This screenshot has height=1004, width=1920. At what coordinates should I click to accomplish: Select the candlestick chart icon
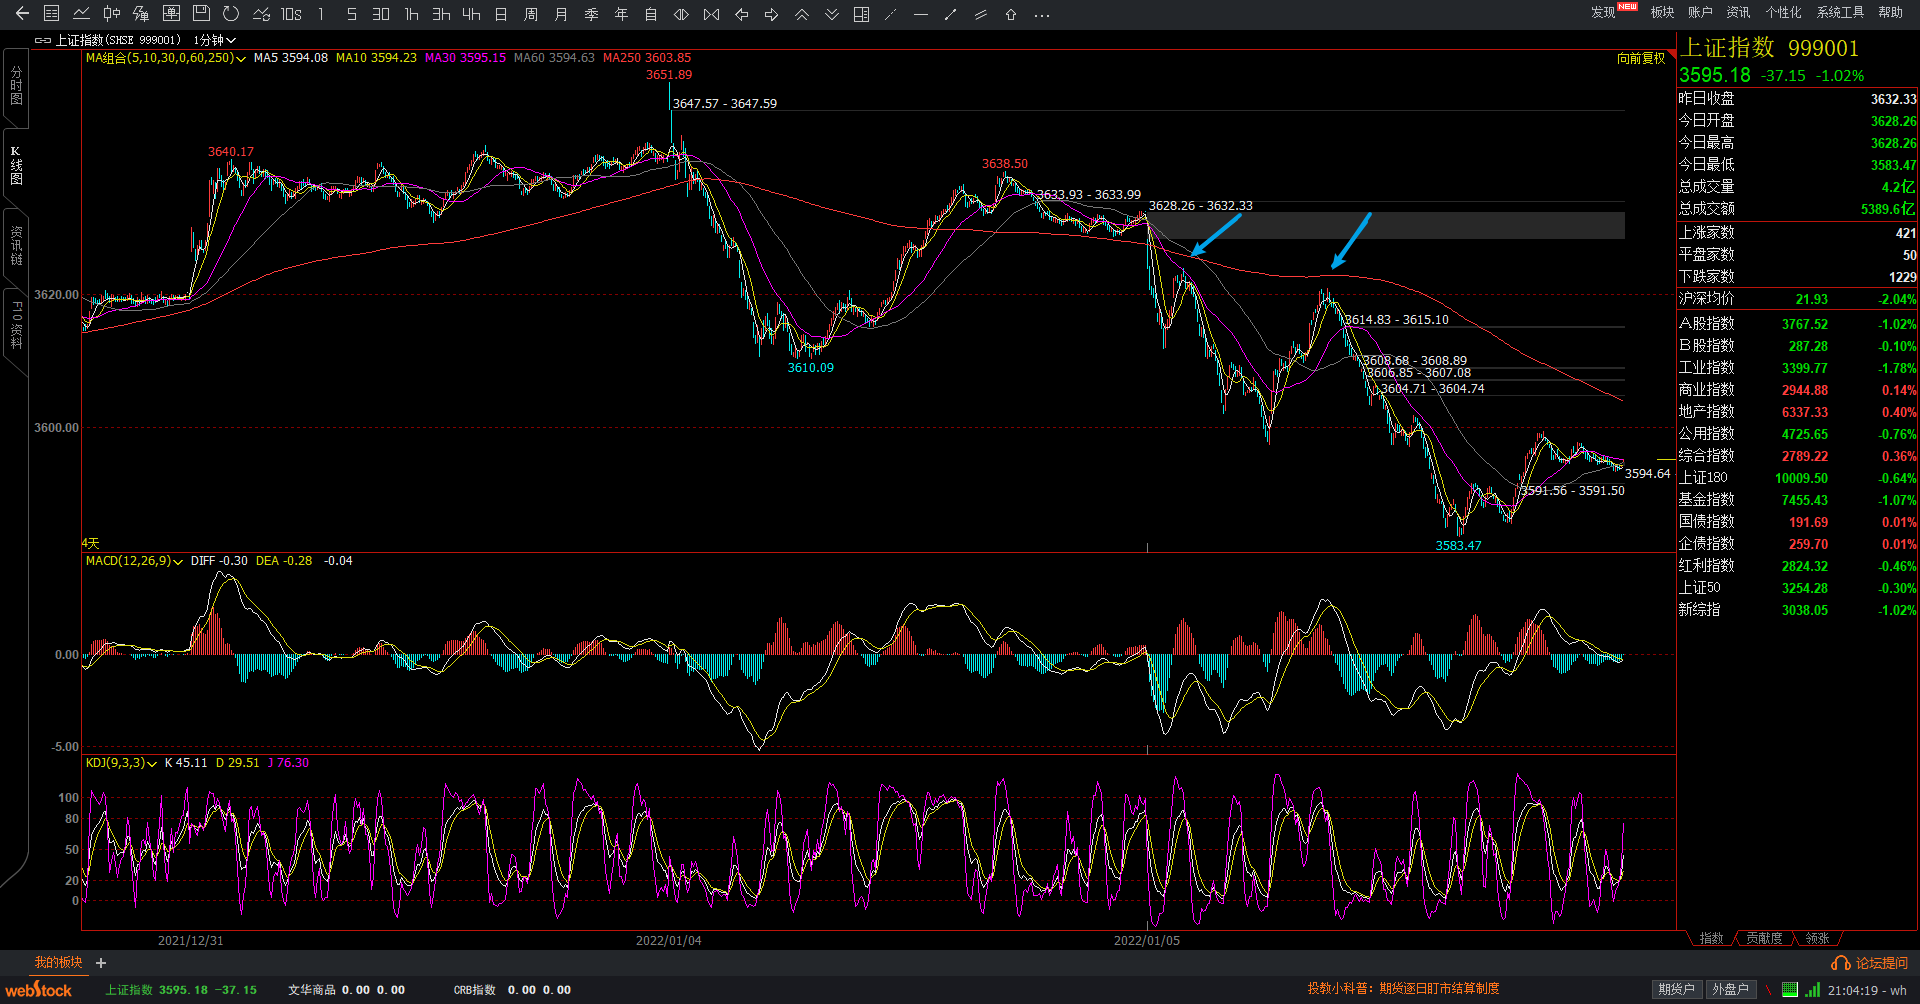coord(112,14)
